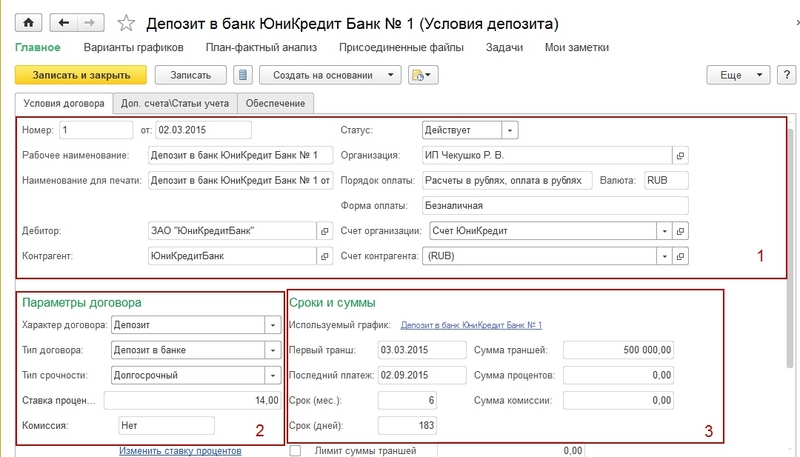
Task: Click the Изменить ставку процентов link
Action: (x=180, y=451)
